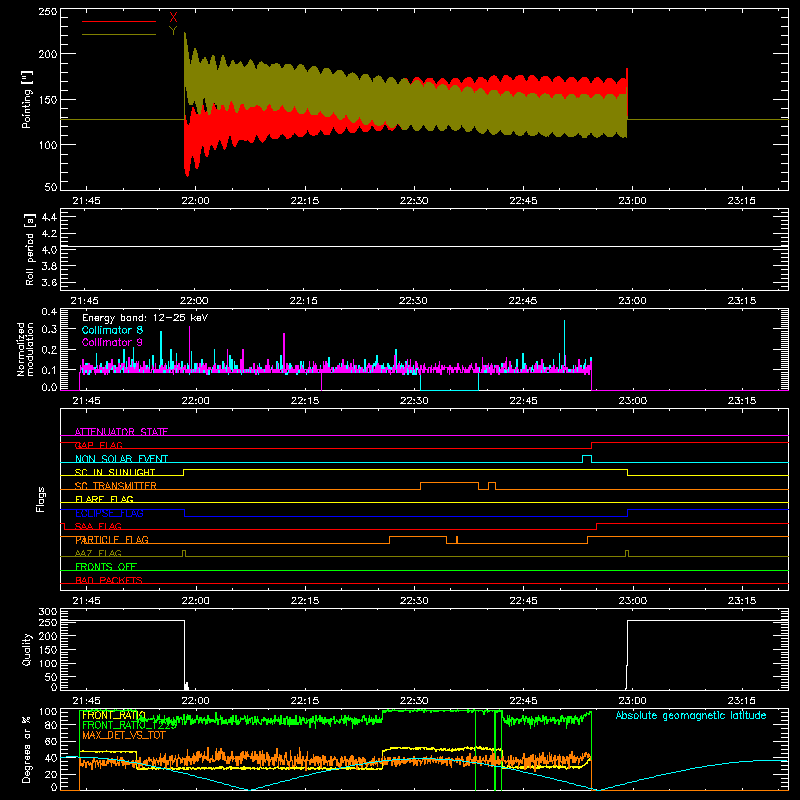Click the 'Pointing' axis title
Screen dimensions: 800x800
pyautogui.click(x=27, y=99)
